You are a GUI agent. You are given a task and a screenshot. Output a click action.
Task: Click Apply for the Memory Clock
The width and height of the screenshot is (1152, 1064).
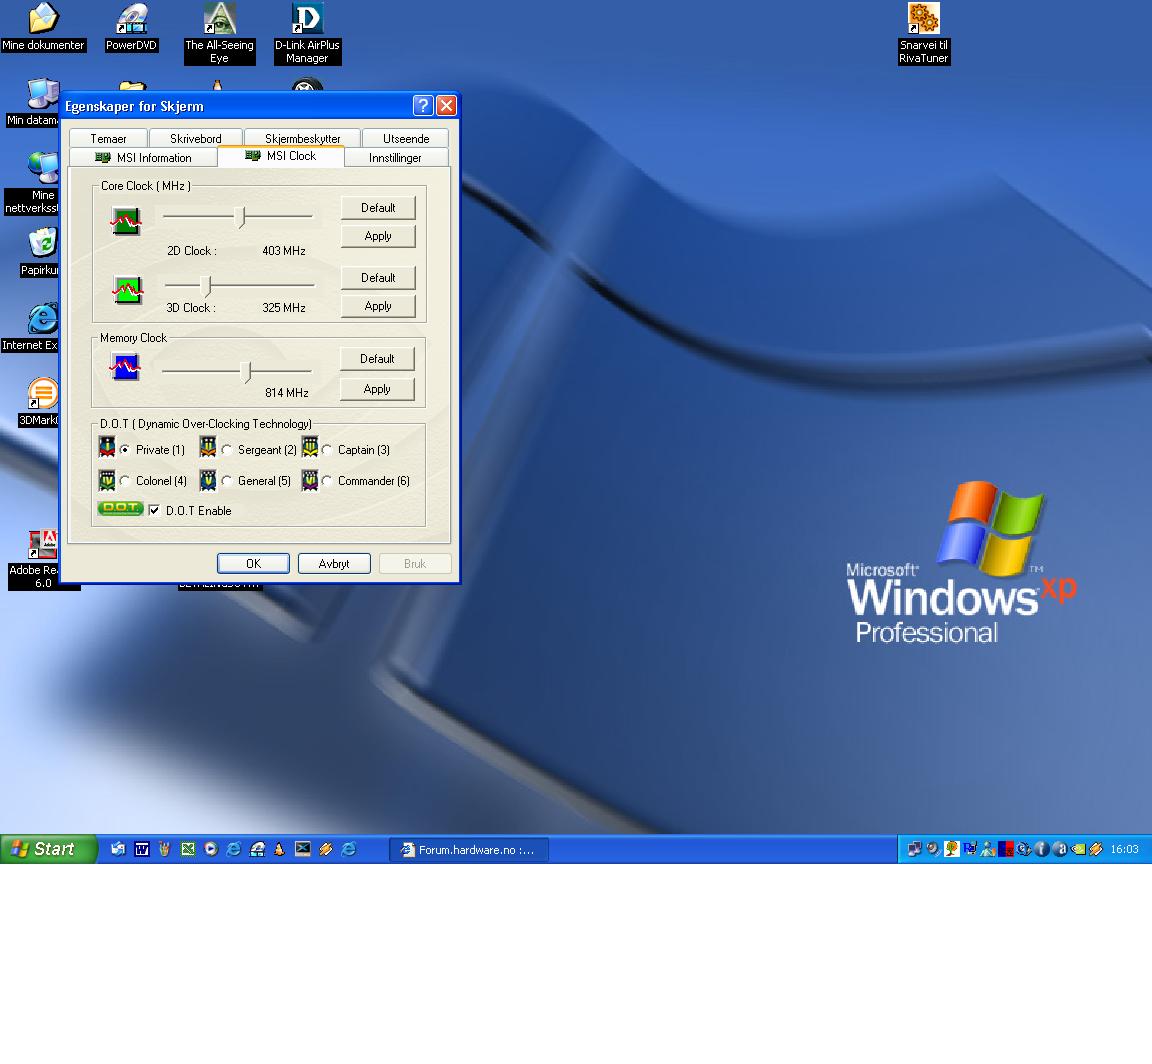click(x=377, y=389)
